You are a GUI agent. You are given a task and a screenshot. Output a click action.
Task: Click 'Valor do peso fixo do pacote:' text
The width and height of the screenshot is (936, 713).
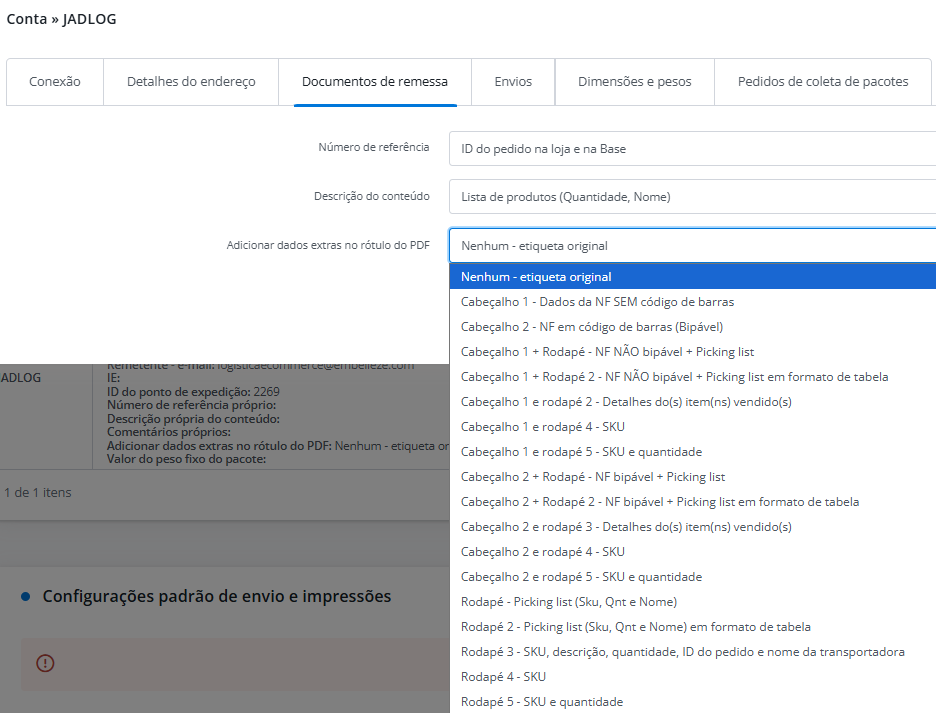pos(186,459)
